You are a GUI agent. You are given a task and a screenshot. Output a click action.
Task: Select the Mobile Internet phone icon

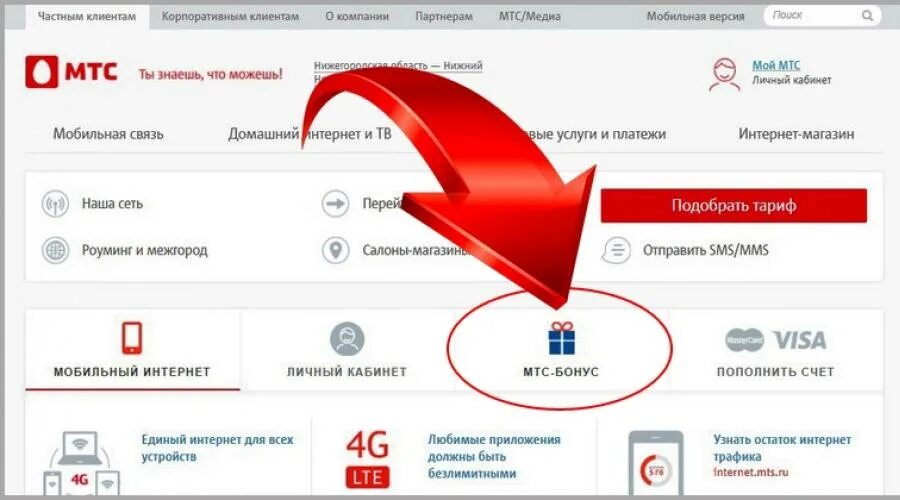132,338
